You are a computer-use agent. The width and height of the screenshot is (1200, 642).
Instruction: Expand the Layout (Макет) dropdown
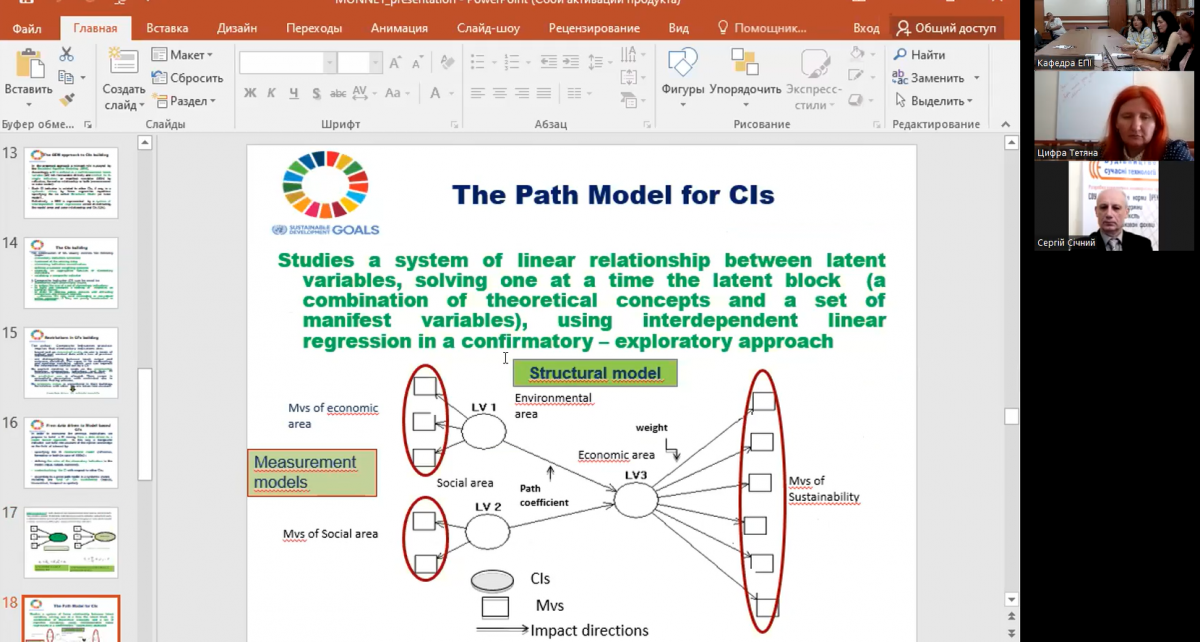183,55
